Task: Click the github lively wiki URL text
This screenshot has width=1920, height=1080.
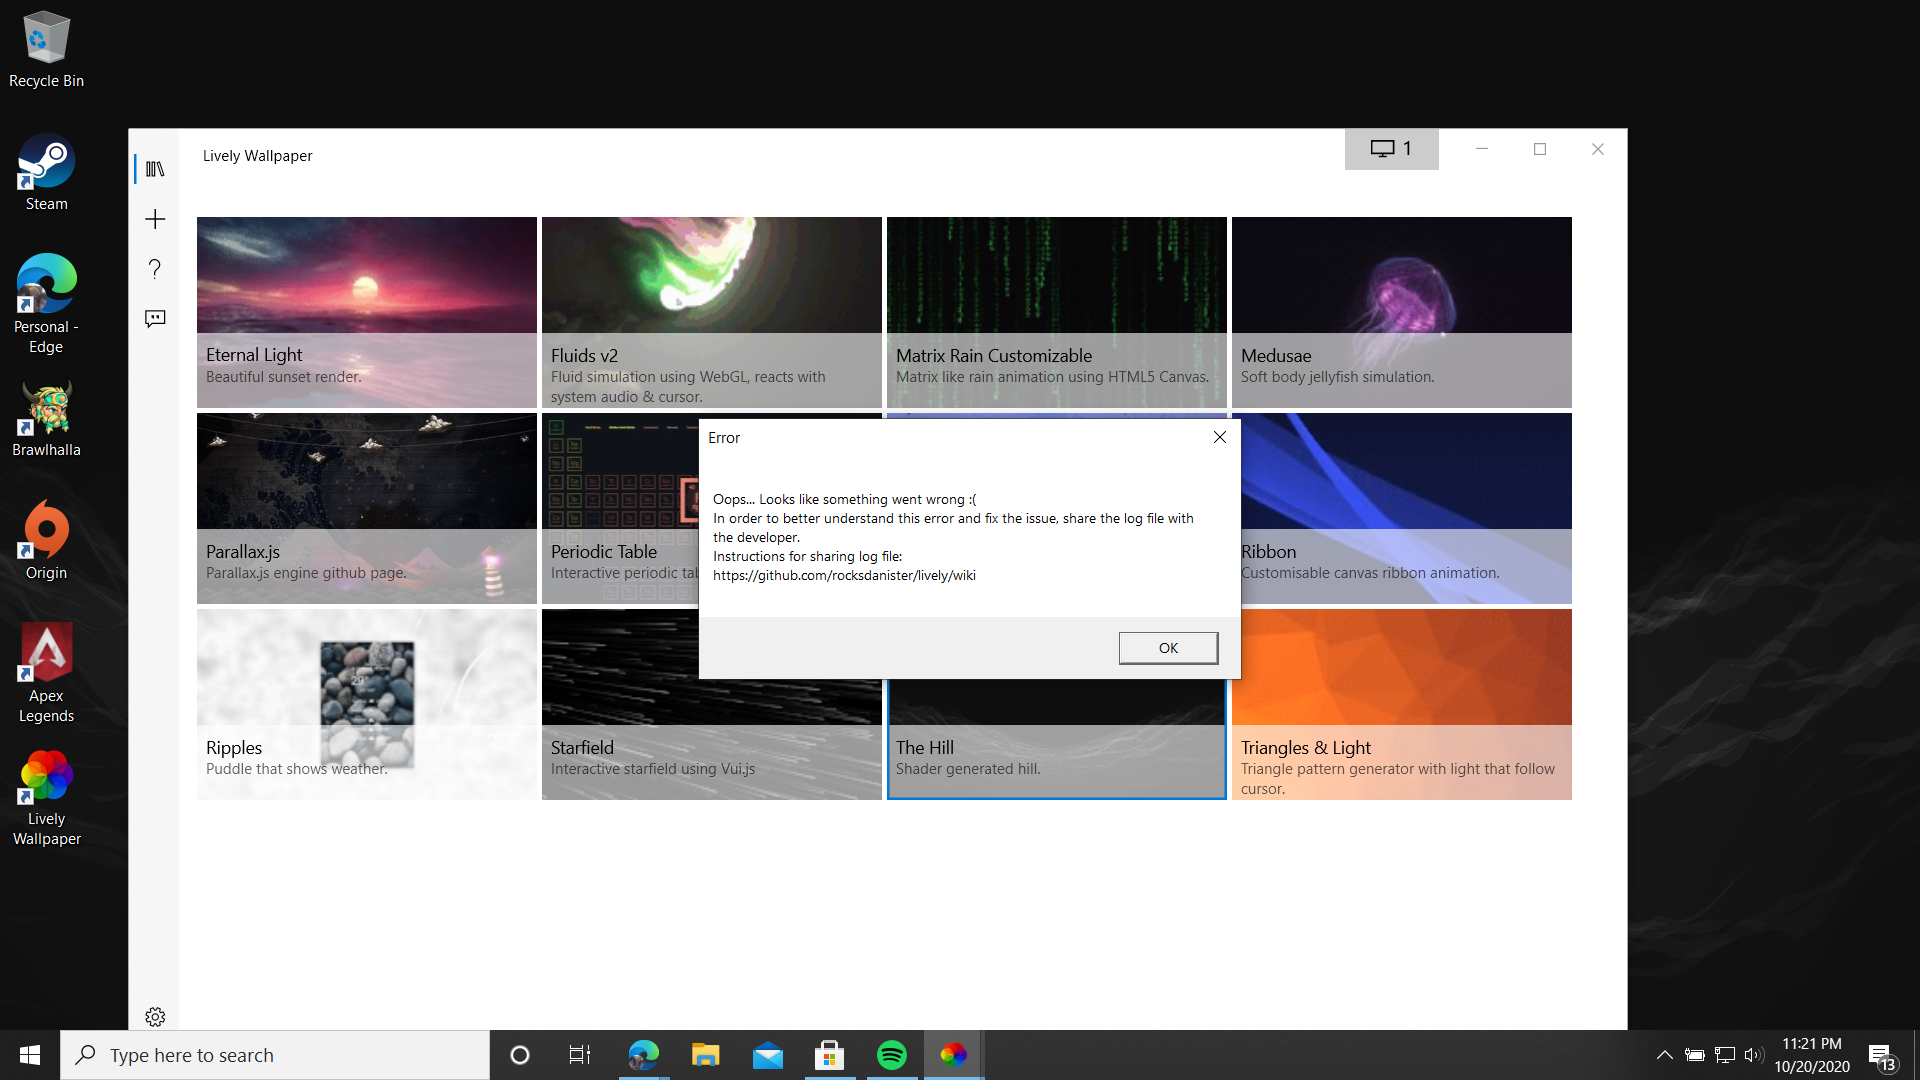Action: [x=844, y=575]
